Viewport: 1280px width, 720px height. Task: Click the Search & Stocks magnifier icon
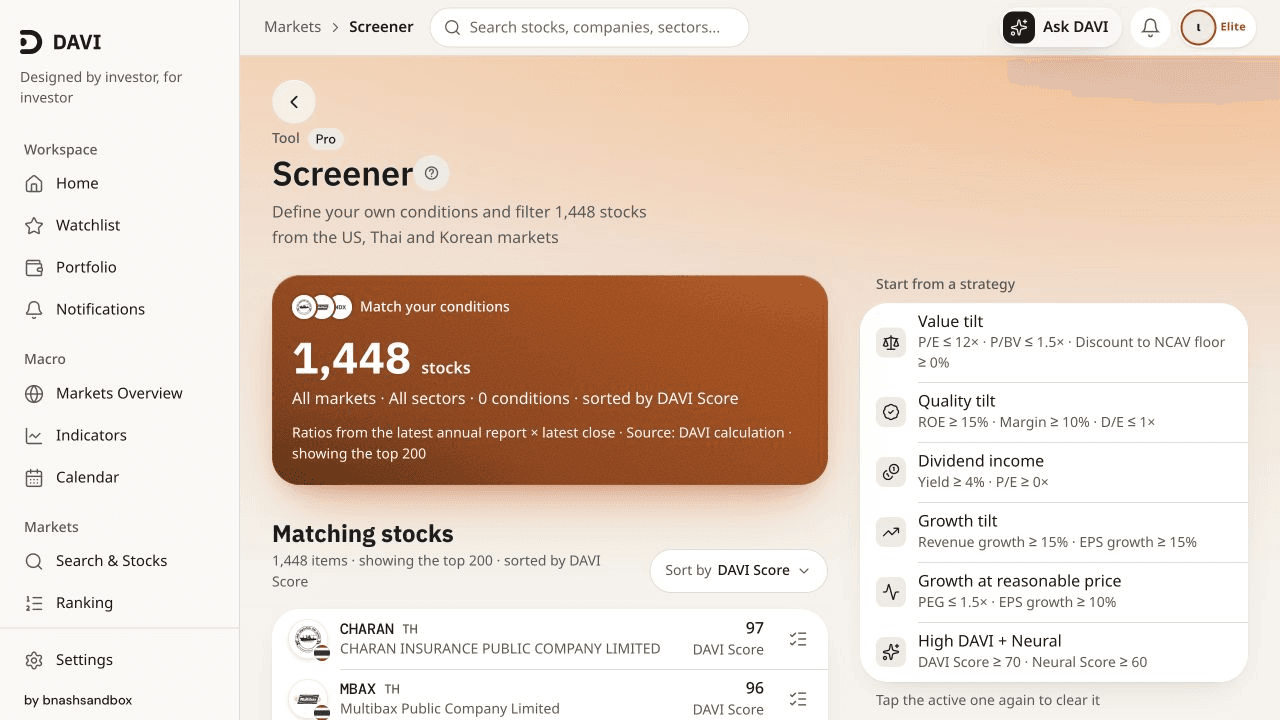point(34,561)
